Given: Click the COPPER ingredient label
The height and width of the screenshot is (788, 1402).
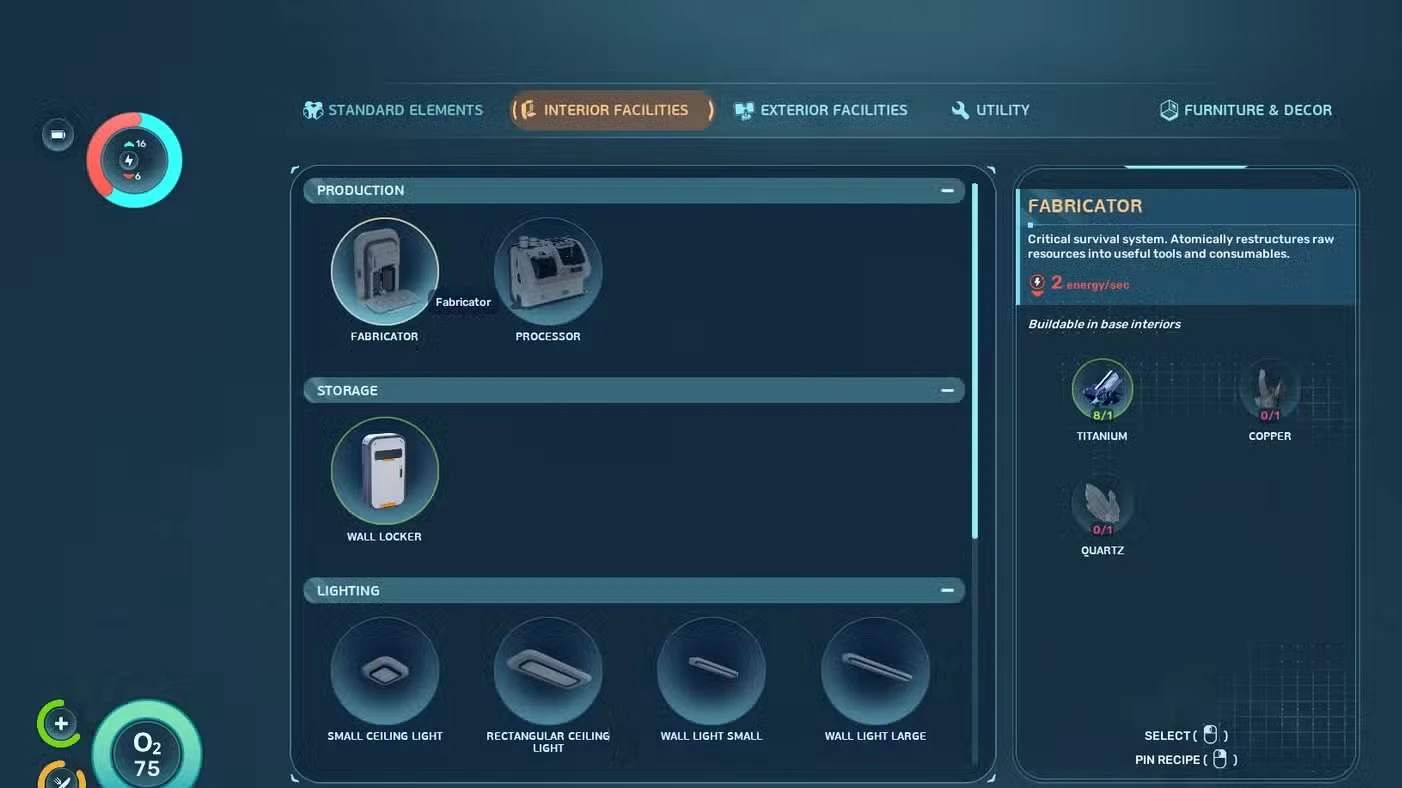Looking at the screenshot, I should coord(1270,436).
